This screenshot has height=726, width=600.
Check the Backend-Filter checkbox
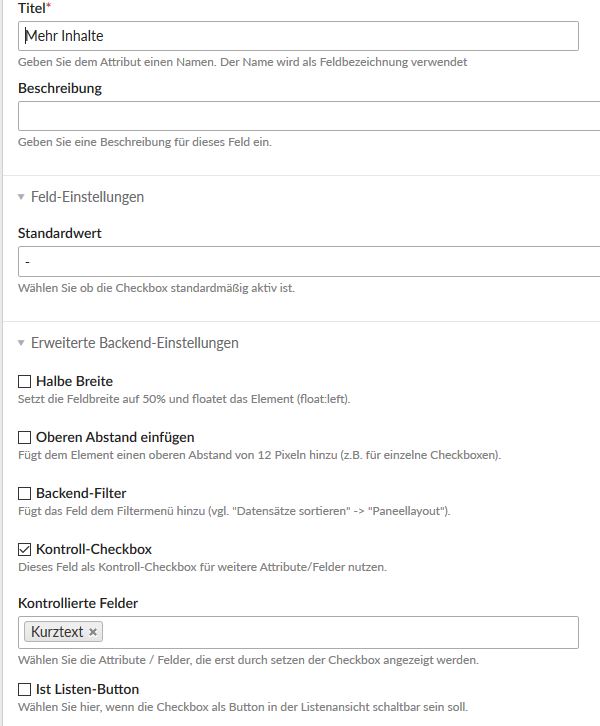point(25,493)
